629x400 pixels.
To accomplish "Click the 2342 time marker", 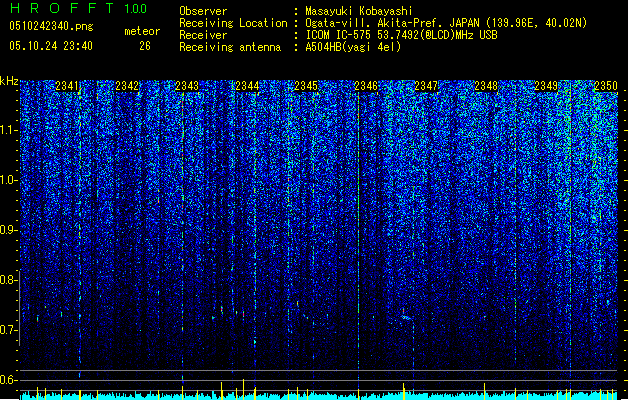I will (127, 86).
